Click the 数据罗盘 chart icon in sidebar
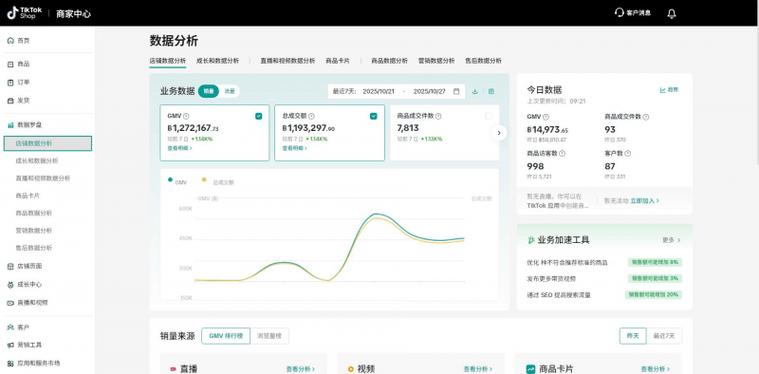Viewport: 759px width, 374px height. [11, 125]
